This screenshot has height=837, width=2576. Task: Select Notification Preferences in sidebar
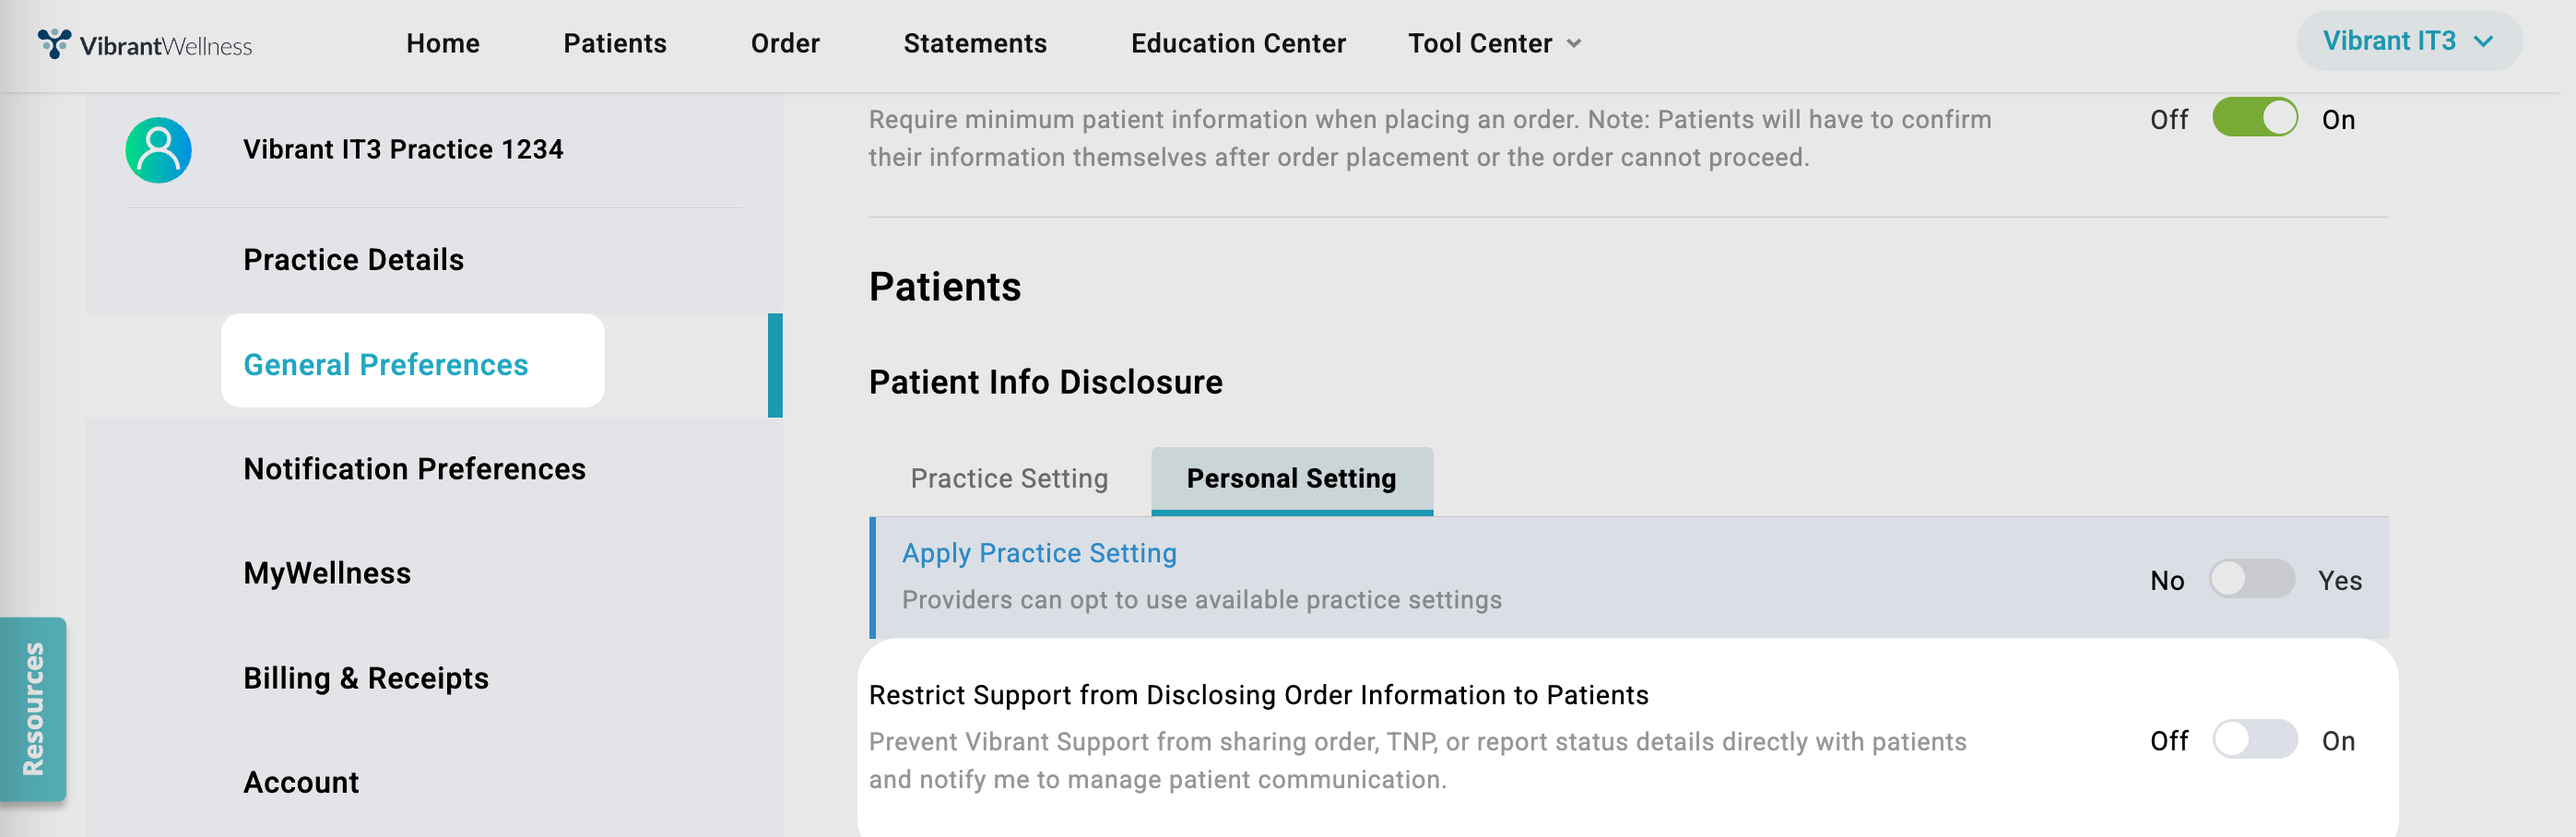(x=414, y=469)
